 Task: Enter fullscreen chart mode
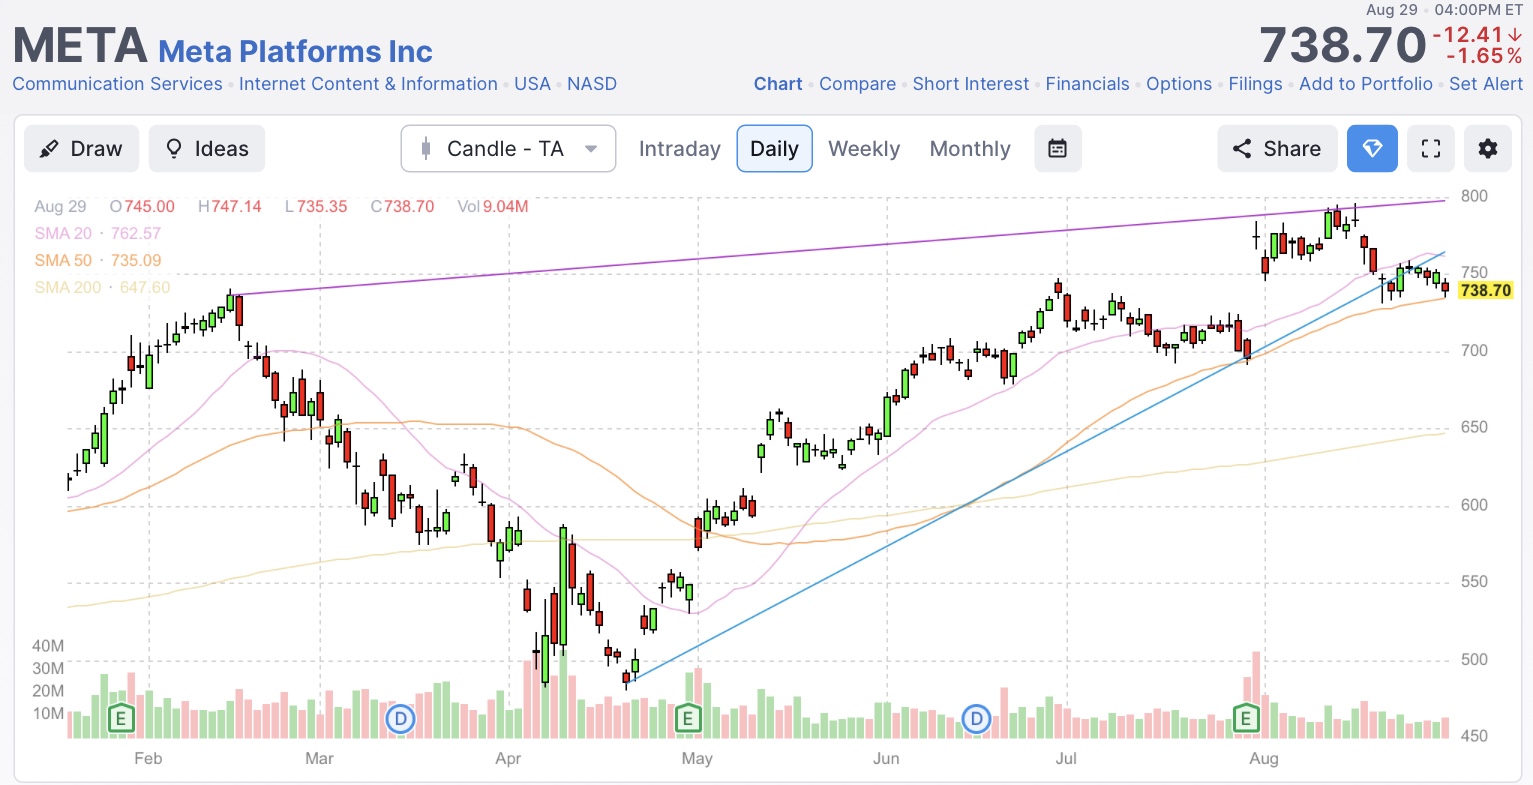click(1431, 149)
